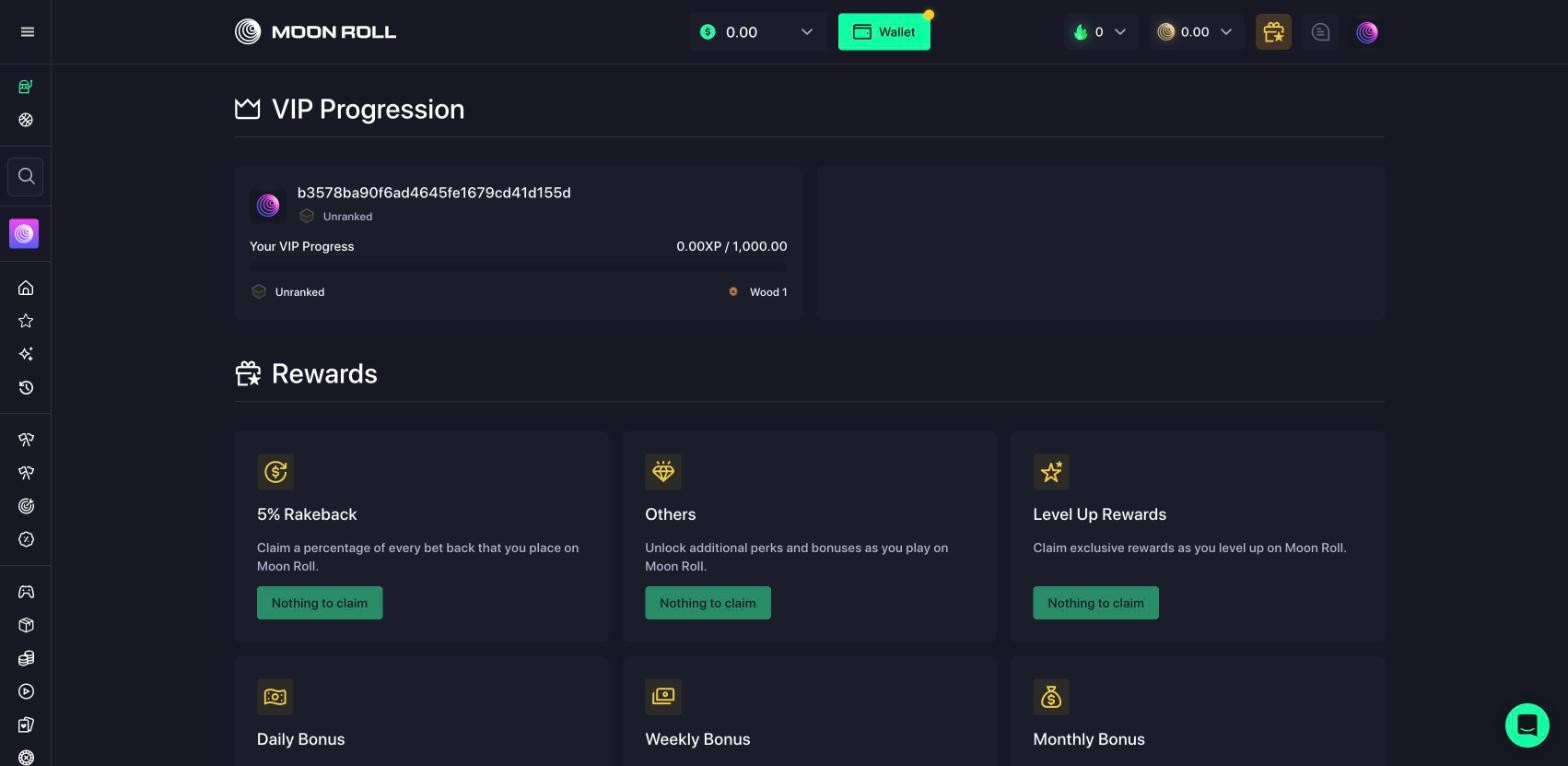Click the stacked coins icon in sidebar

coord(26,658)
